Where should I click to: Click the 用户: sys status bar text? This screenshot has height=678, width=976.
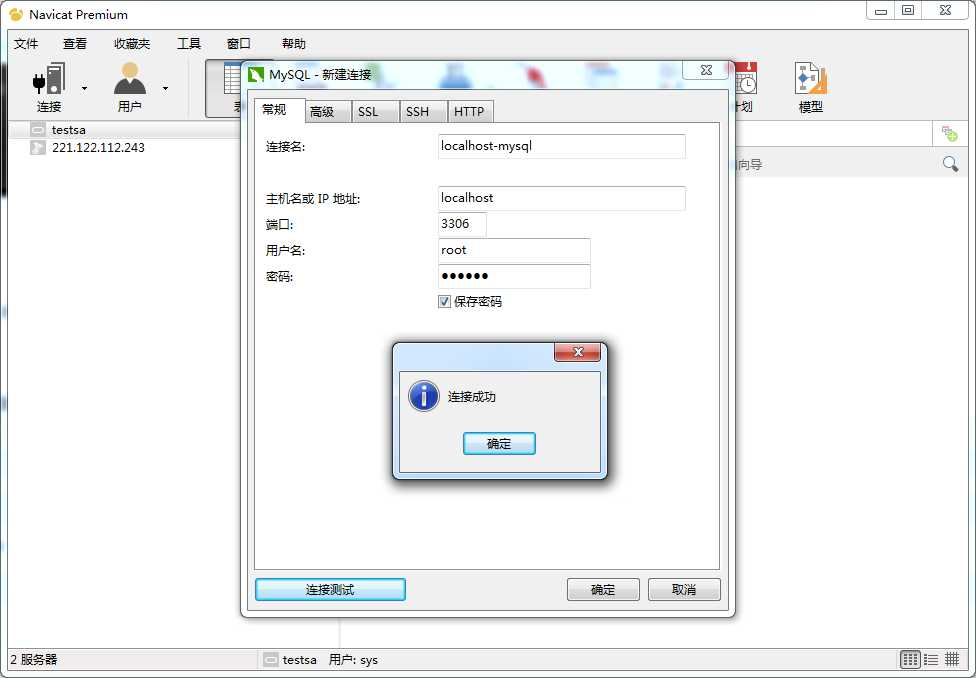(353, 659)
